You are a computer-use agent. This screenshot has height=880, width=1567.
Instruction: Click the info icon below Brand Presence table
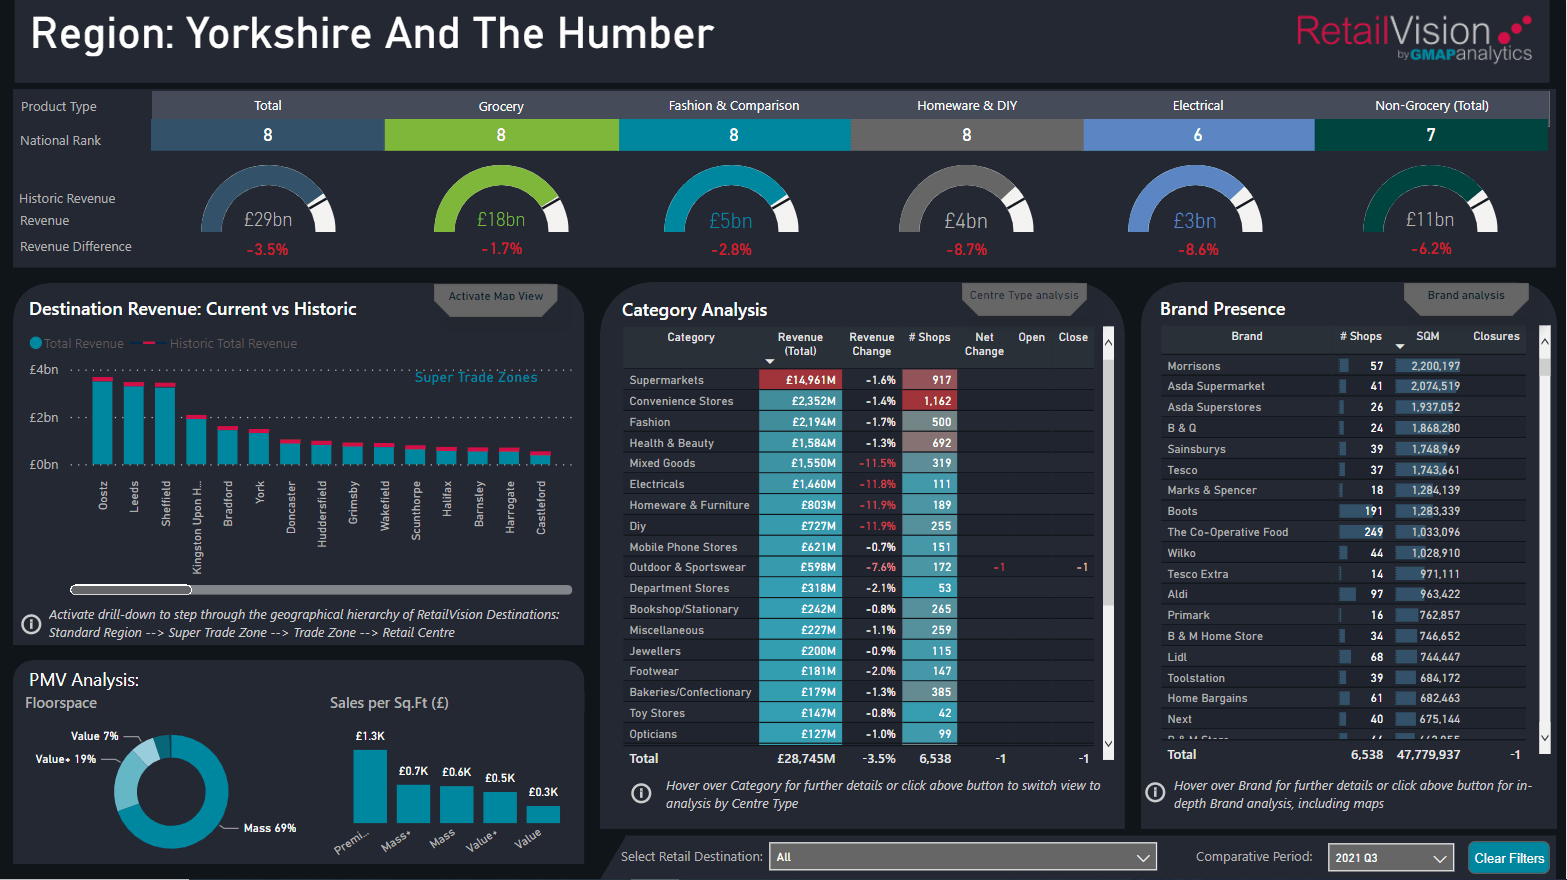(x=1155, y=793)
